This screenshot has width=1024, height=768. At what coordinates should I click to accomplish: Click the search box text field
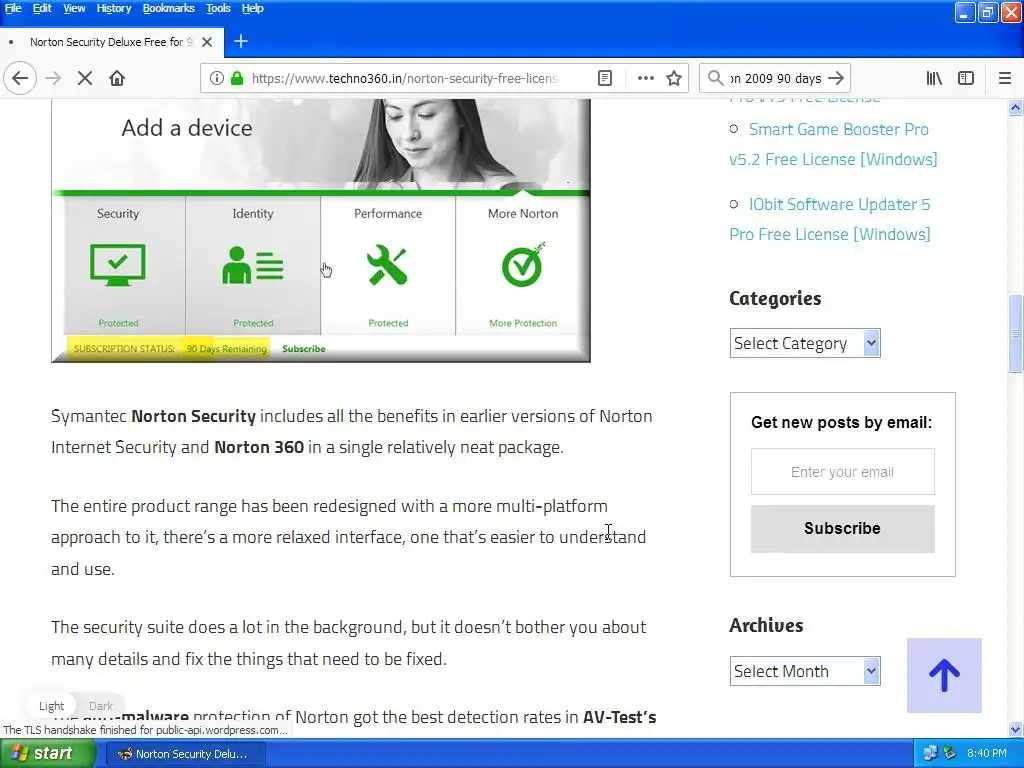(775, 78)
